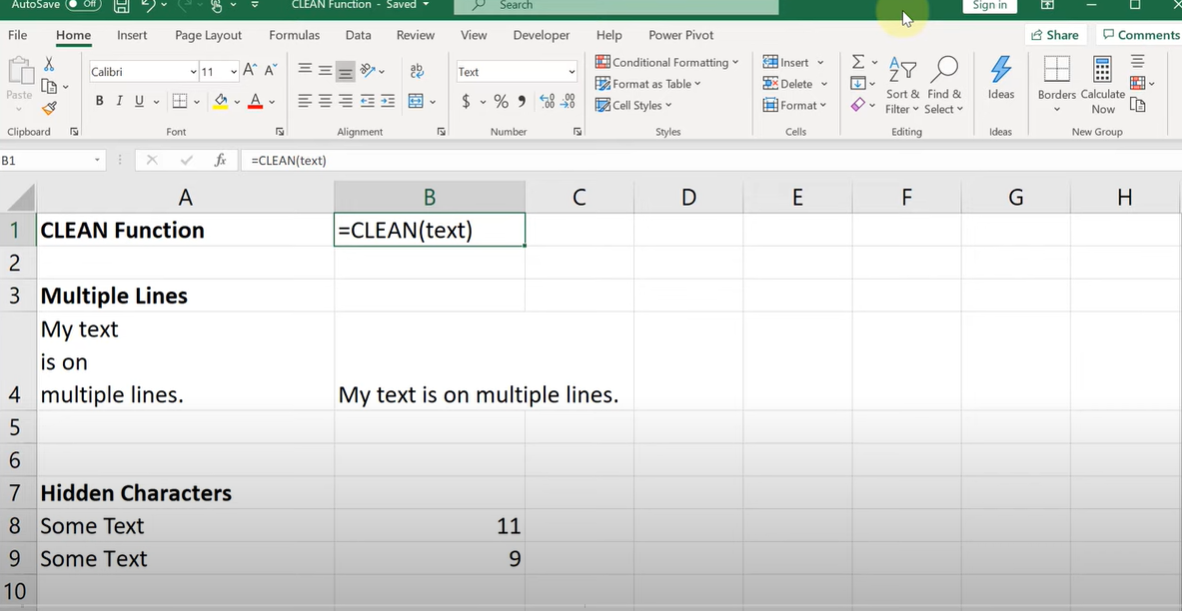Click the Copy icon in Clipboard group
The image size is (1182, 611).
point(49,86)
